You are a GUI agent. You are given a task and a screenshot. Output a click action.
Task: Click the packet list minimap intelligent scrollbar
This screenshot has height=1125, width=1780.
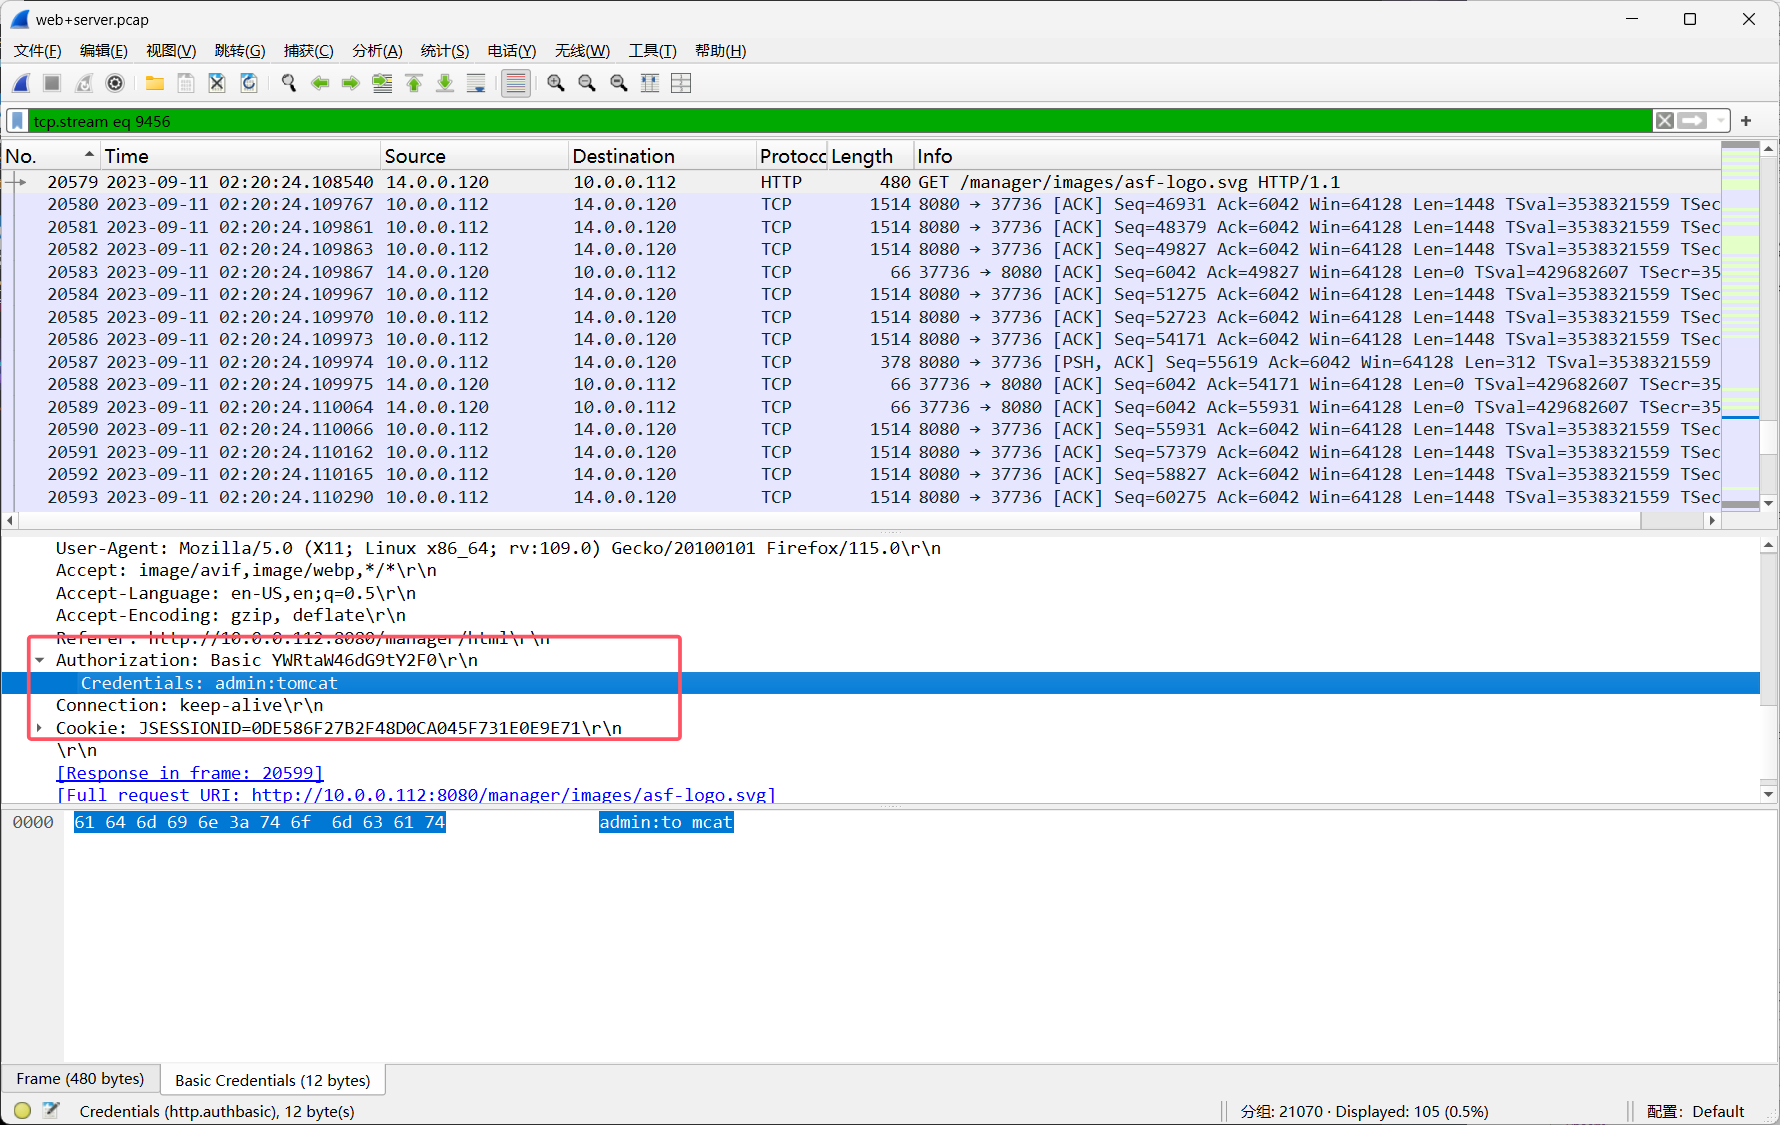pos(1740,325)
